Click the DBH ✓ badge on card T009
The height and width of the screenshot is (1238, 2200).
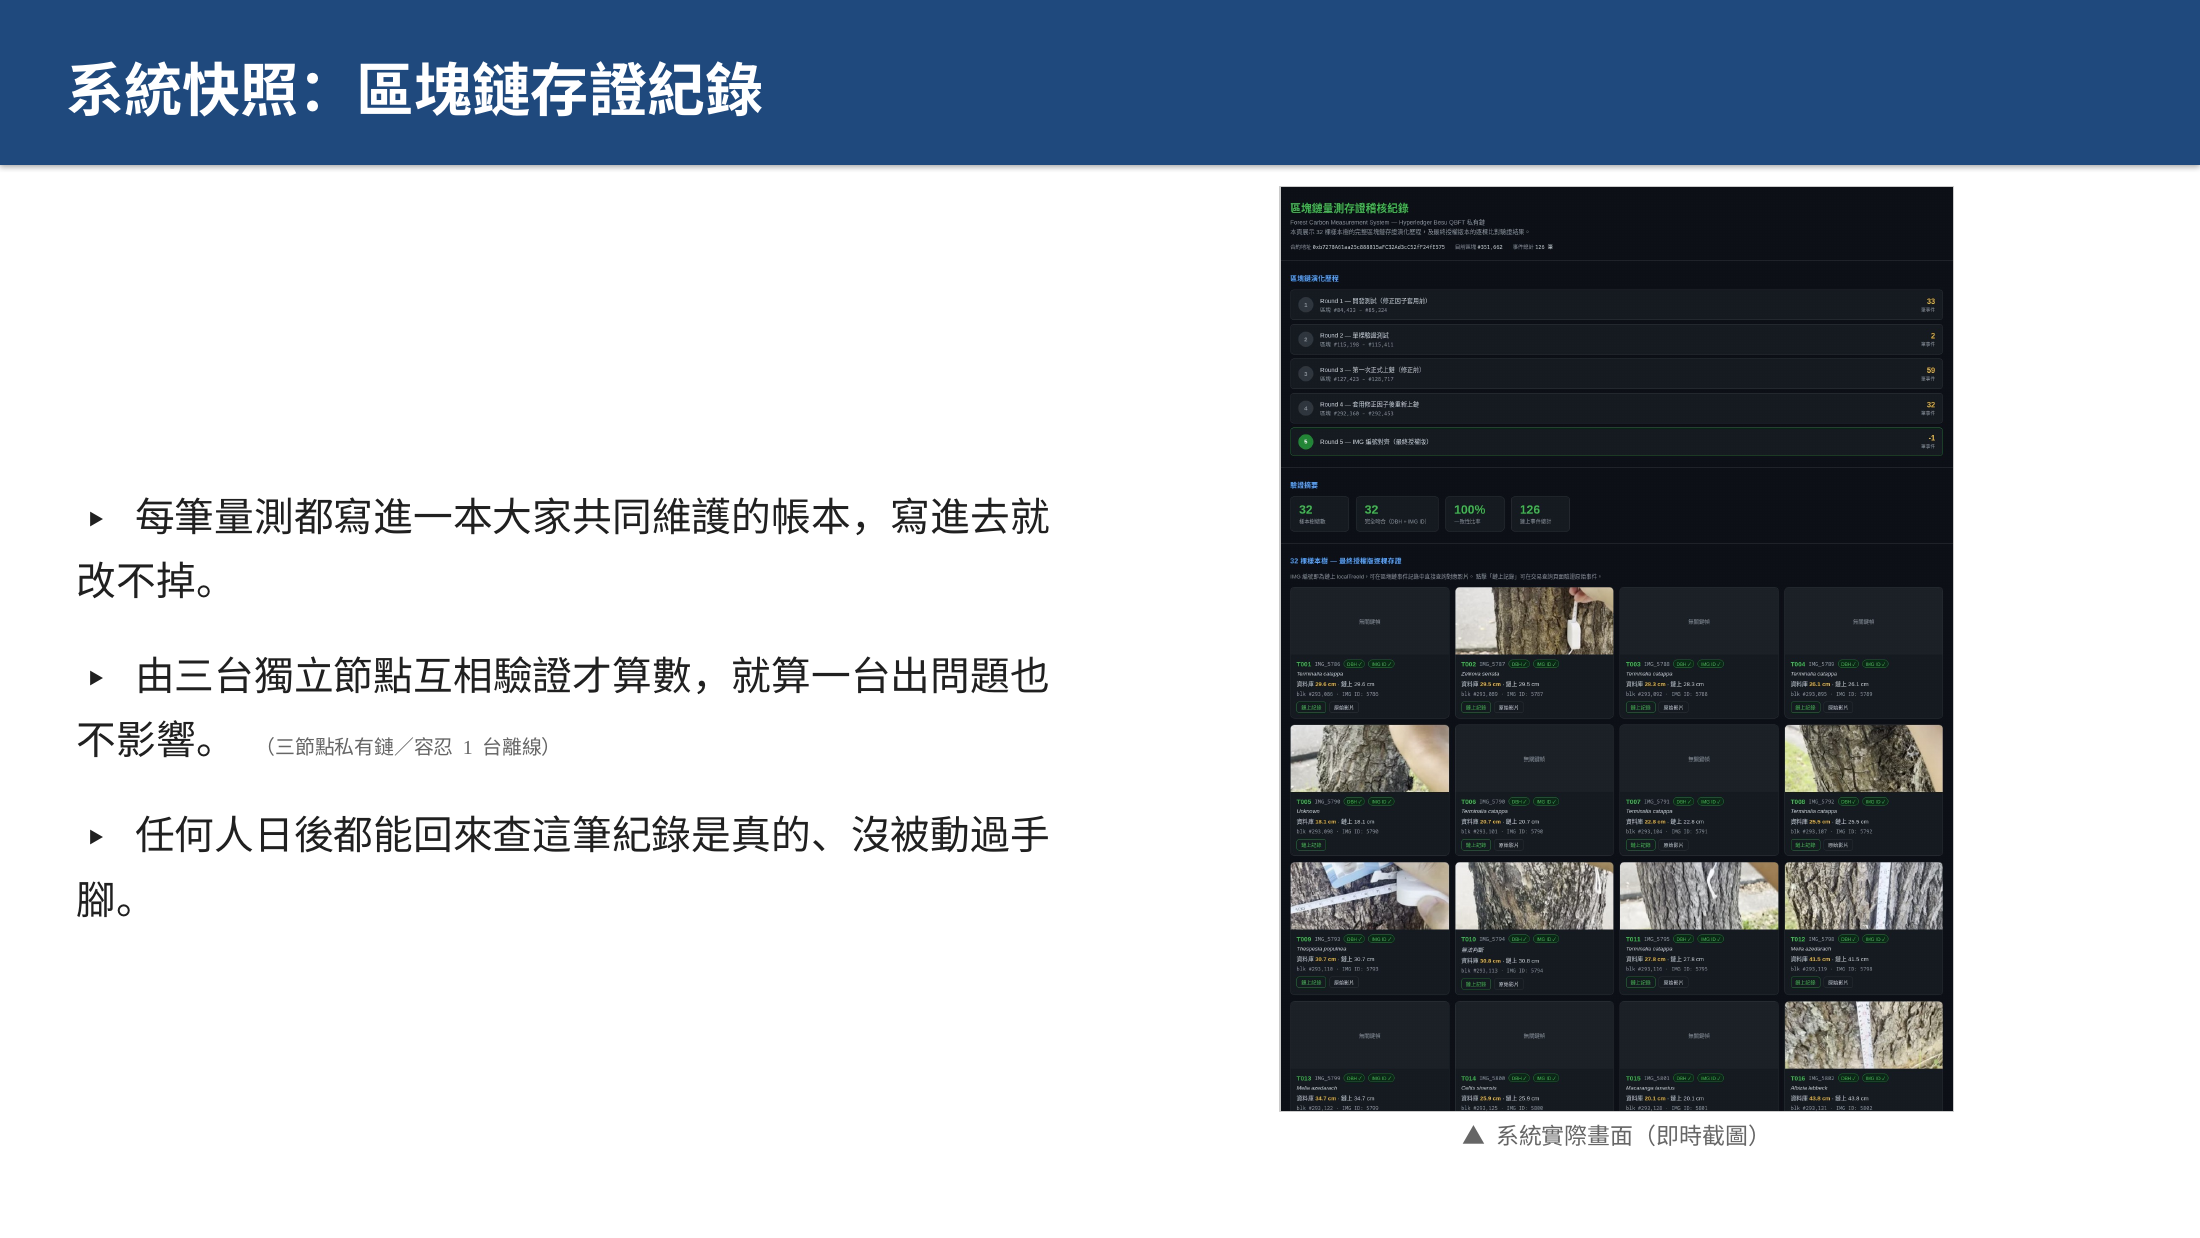pos(1354,939)
